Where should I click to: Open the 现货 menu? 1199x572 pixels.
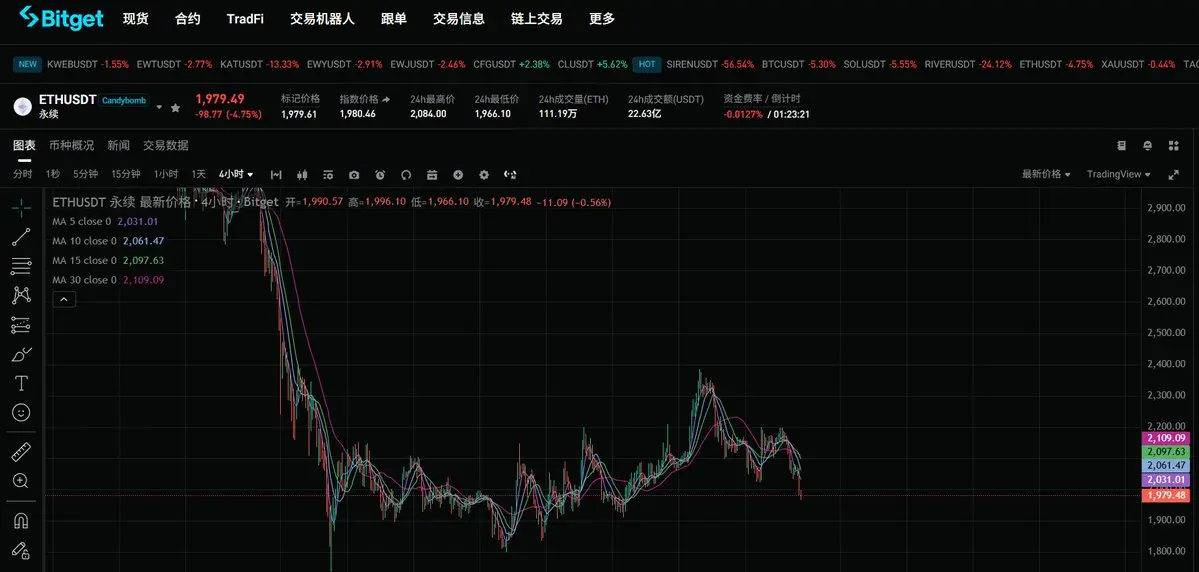135,19
